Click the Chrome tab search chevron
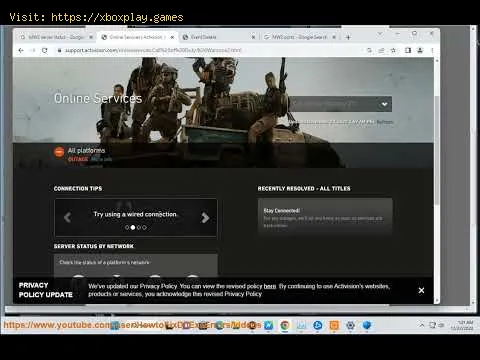Viewport: 480px width, 360px height. [380, 34]
